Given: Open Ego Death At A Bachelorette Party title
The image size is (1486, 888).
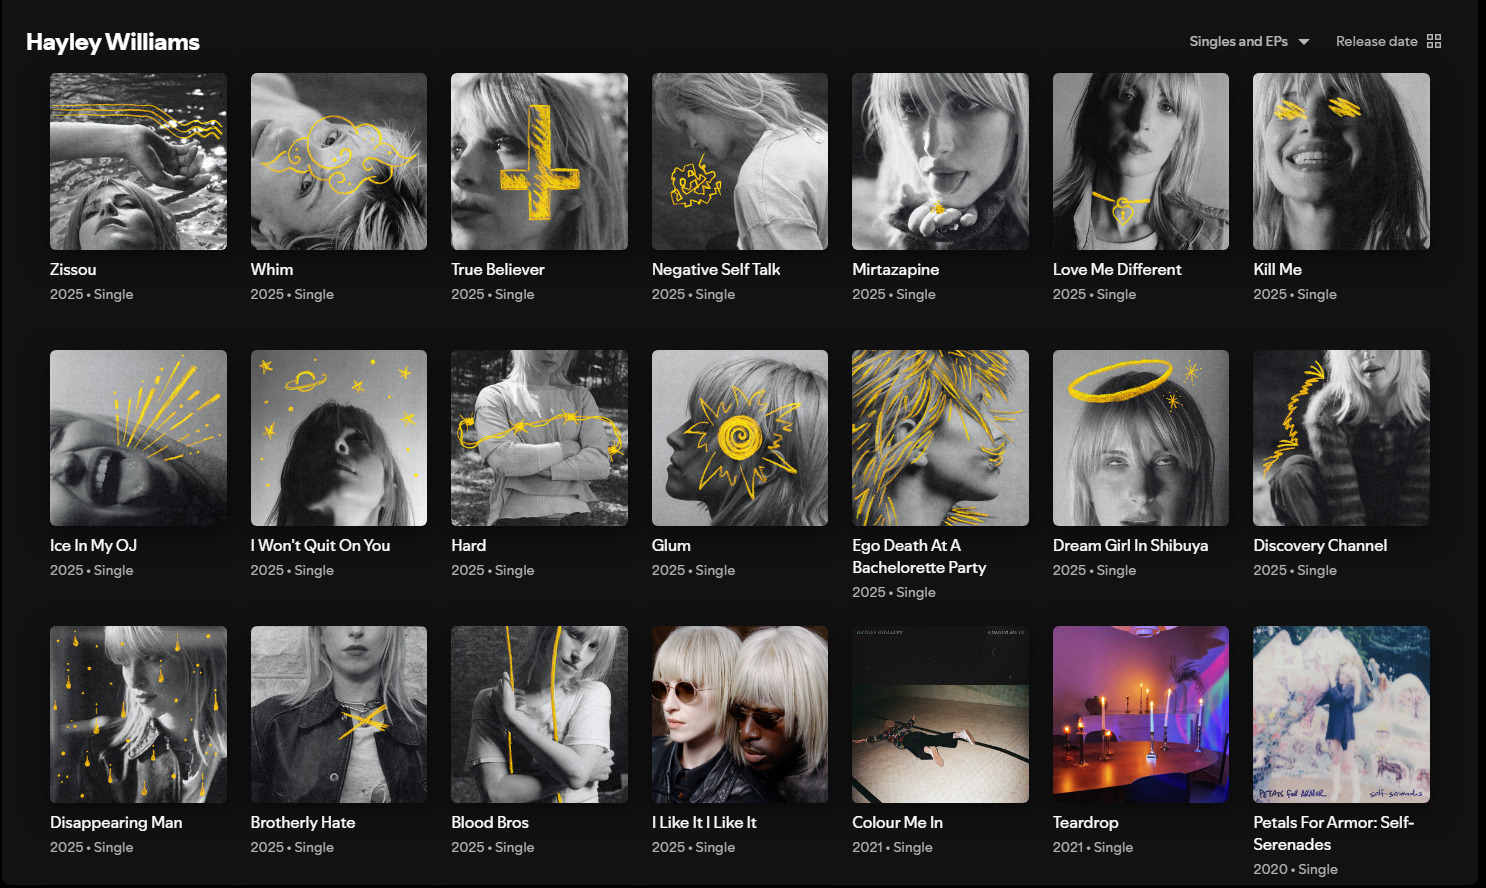Looking at the screenshot, I should pyautogui.click(x=919, y=556).
